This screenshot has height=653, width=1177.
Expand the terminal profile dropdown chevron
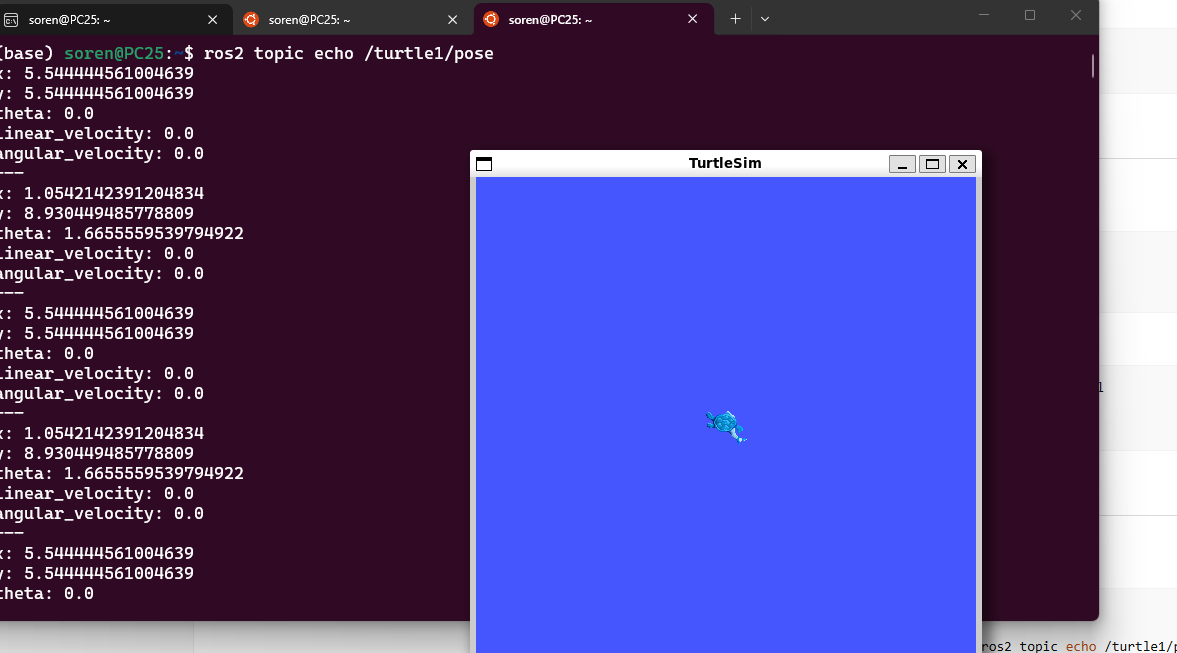(x=765, y=20)
